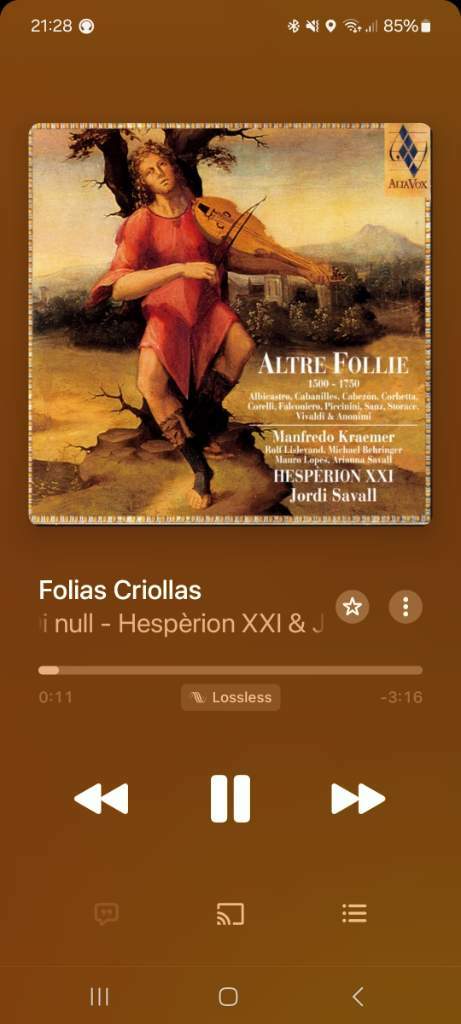Click the playback progress bar
Viewport: 461px width, 1024px height.
point(230,670)
